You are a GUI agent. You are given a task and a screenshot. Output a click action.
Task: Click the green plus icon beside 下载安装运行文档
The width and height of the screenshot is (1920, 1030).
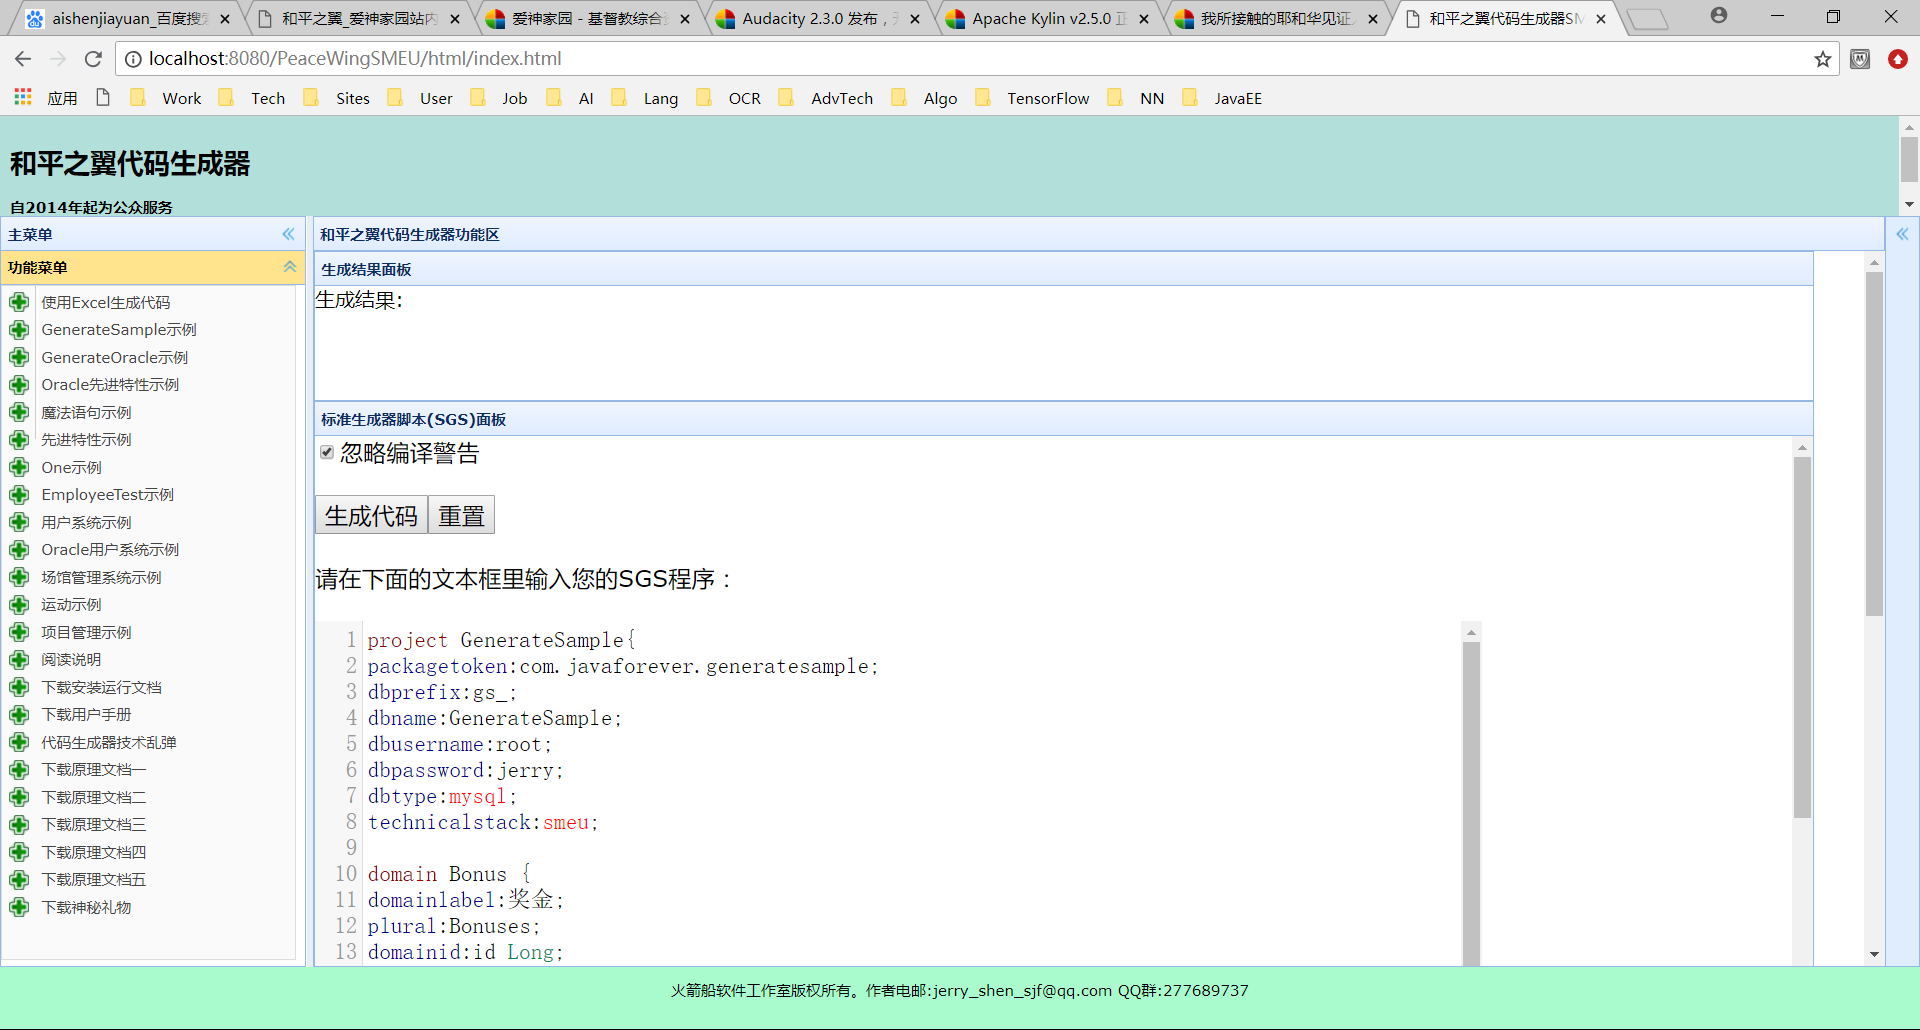pos(19,687)
